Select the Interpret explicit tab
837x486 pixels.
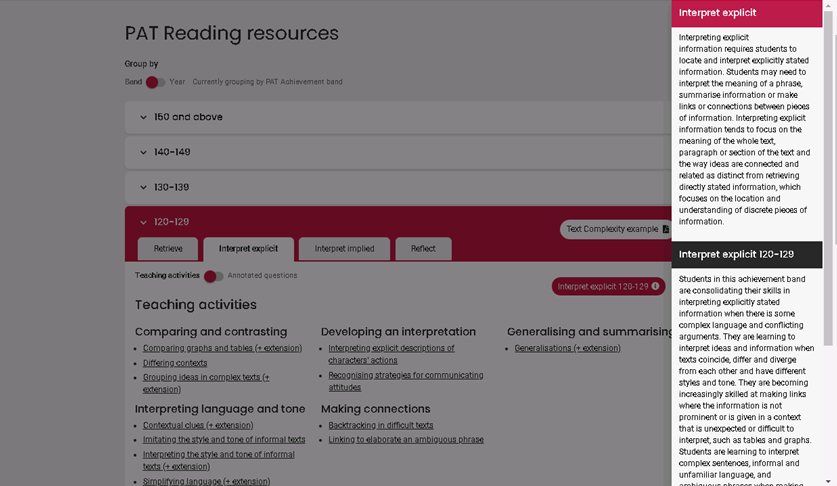248,249
